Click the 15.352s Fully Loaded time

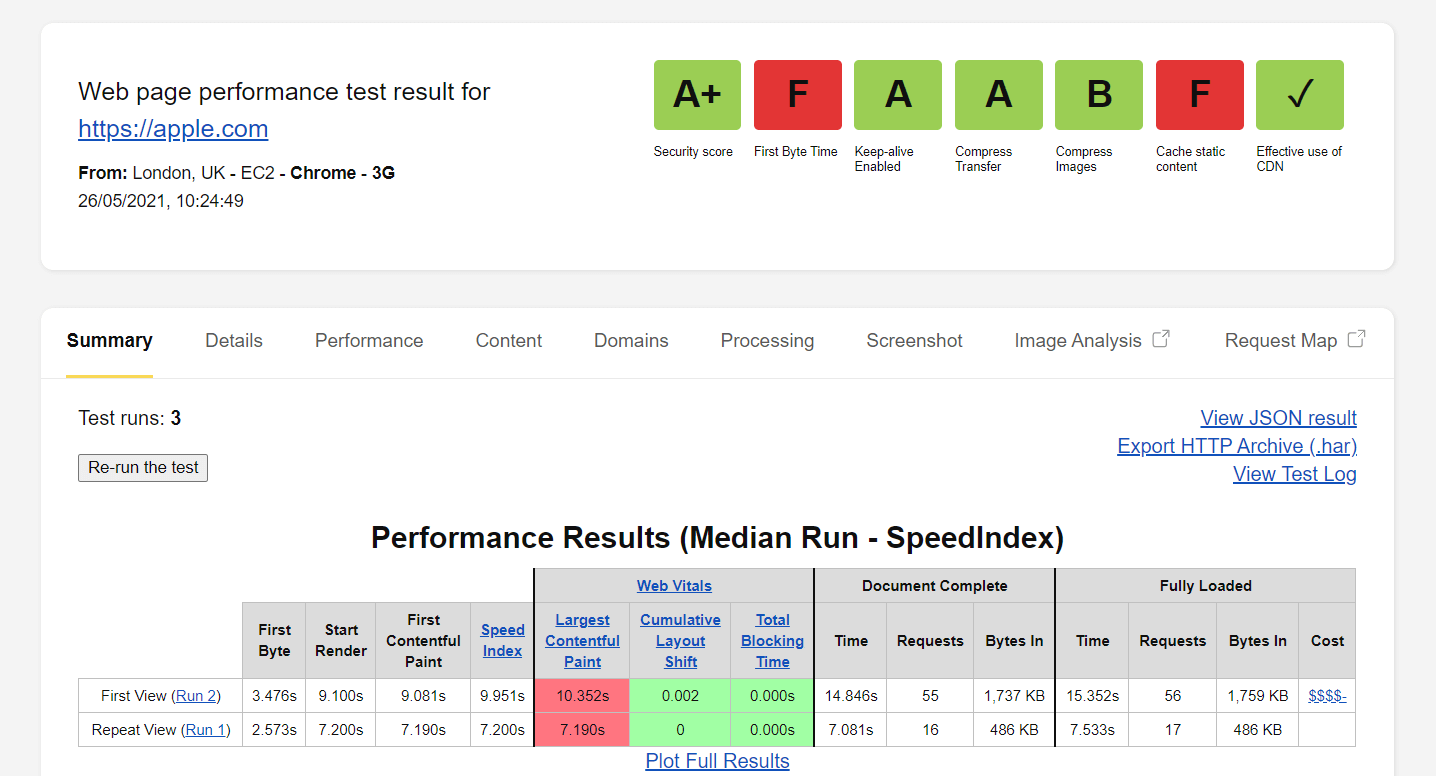point(1092,695)
